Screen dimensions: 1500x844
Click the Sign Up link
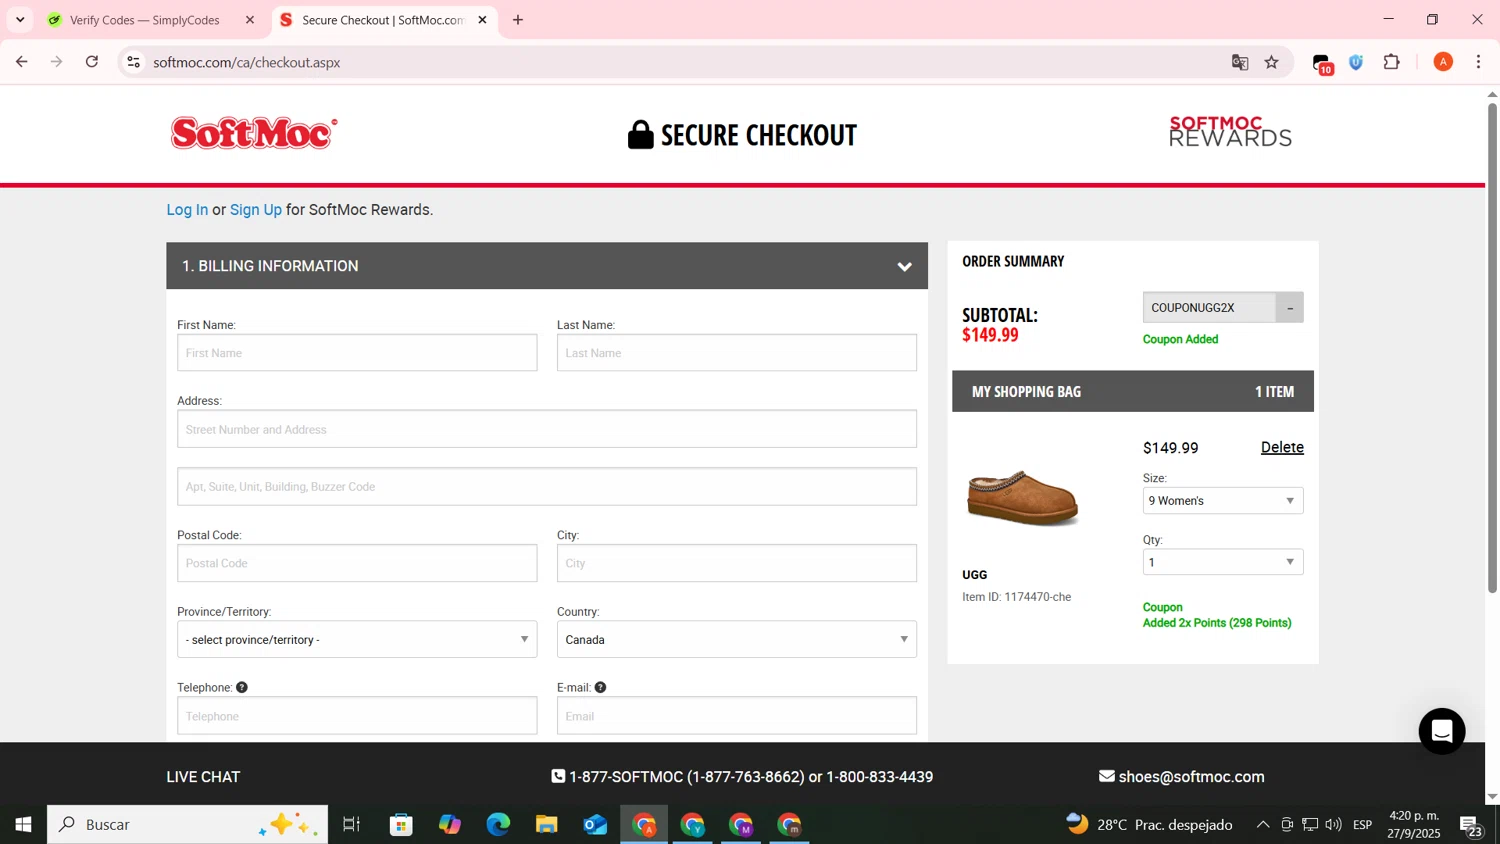tap(256, 210)
